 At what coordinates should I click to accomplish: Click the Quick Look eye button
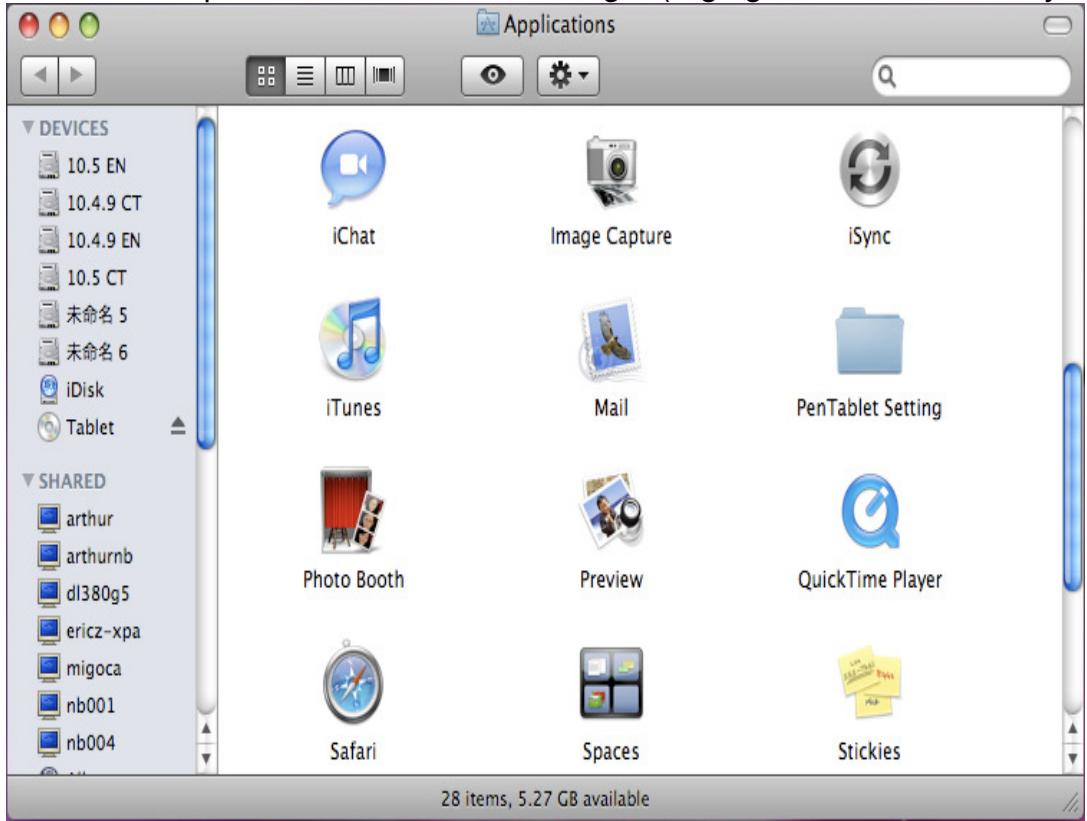[x=492, y=75]
